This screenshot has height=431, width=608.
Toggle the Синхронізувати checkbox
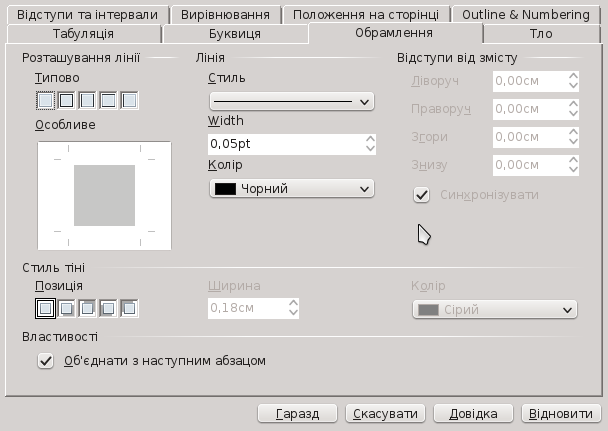coord(422,194)
